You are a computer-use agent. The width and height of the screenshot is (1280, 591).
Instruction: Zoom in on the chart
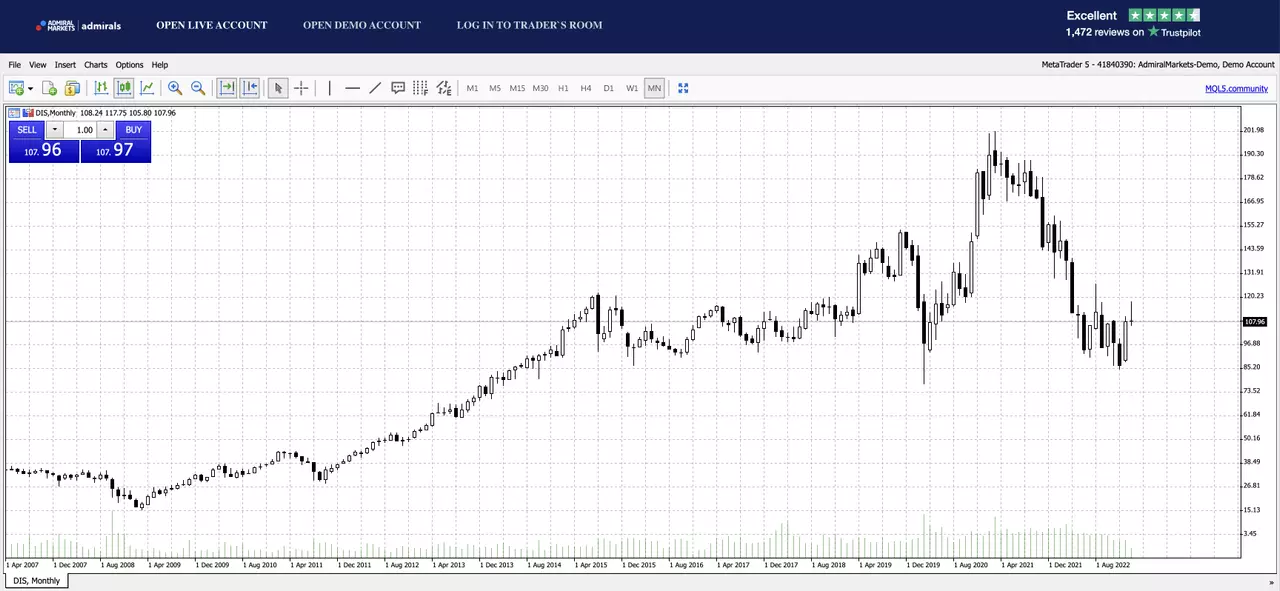point(175,88)
